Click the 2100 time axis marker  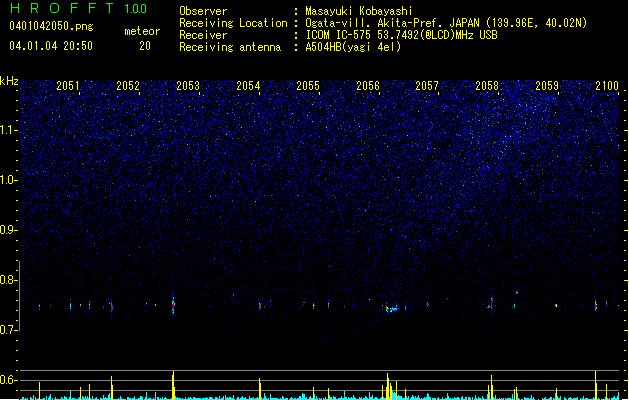(607, 86)
